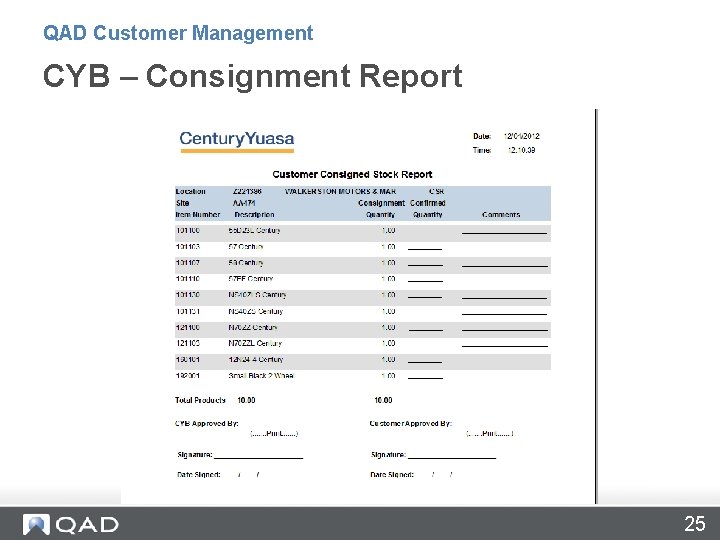Click the CenturyYuasa logo on the report

pyautogui.click(x=237, y=141)
